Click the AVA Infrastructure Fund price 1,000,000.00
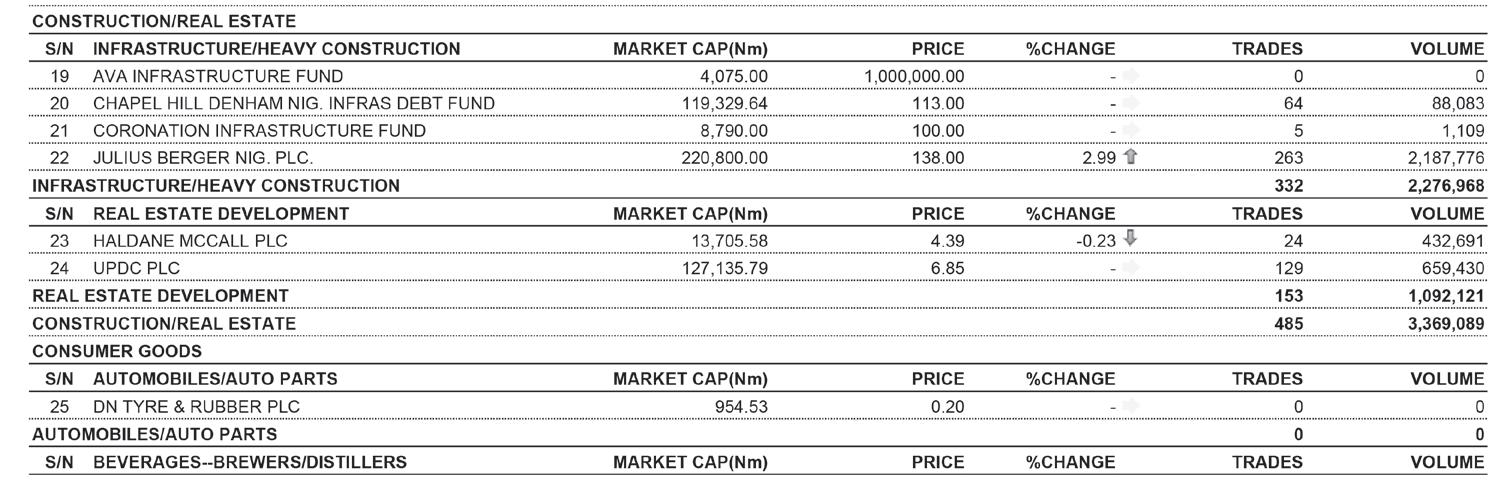This screenshot has height=504, width=1507. pyautogui.click(x=913, y=76)
